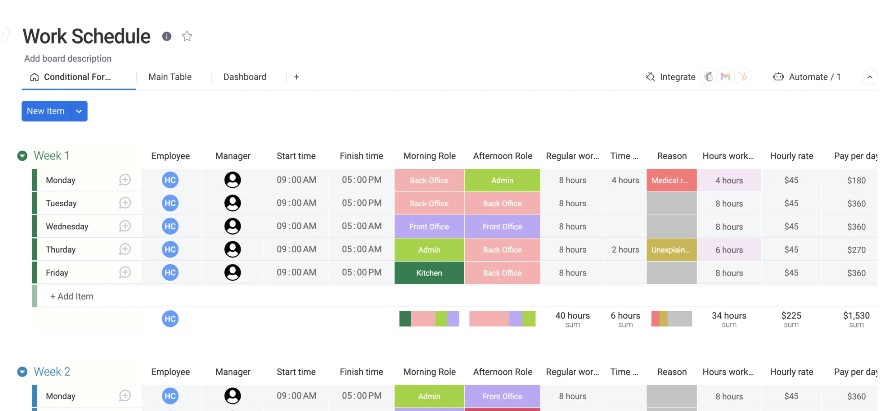This screenshot has height=411, width=892.
Task: Open Front Office afternoon role in Week 2 Monday
Action: coord(502,396)
